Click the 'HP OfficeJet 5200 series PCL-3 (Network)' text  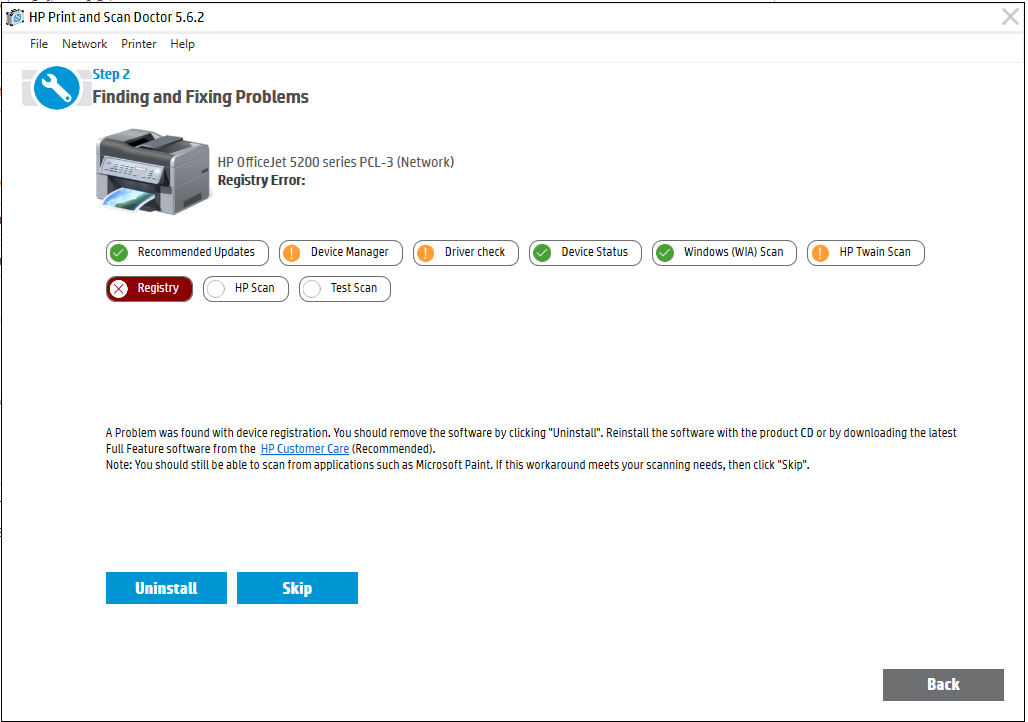[x=336, y=162]
